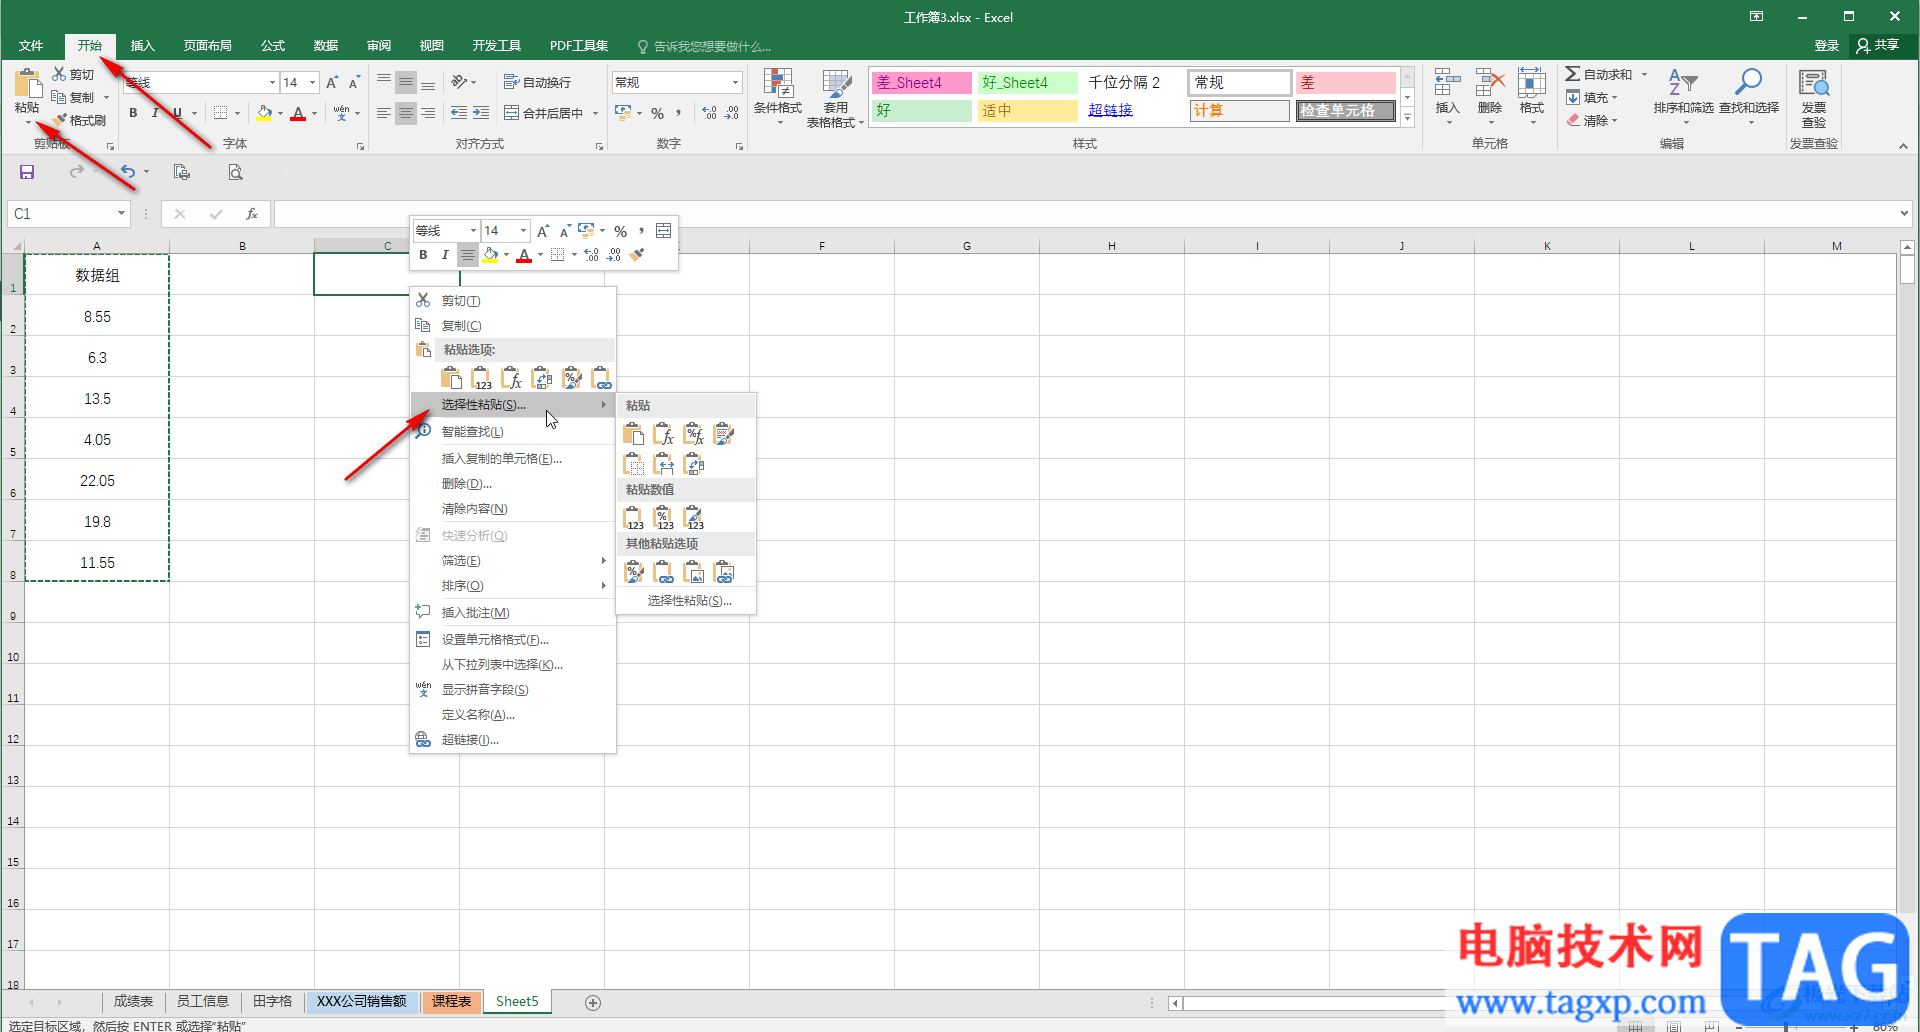Switch to the Sheet5 worksheet tab
The width and height of the screenshot is (1920, 1032).
tap(517, 1001)
